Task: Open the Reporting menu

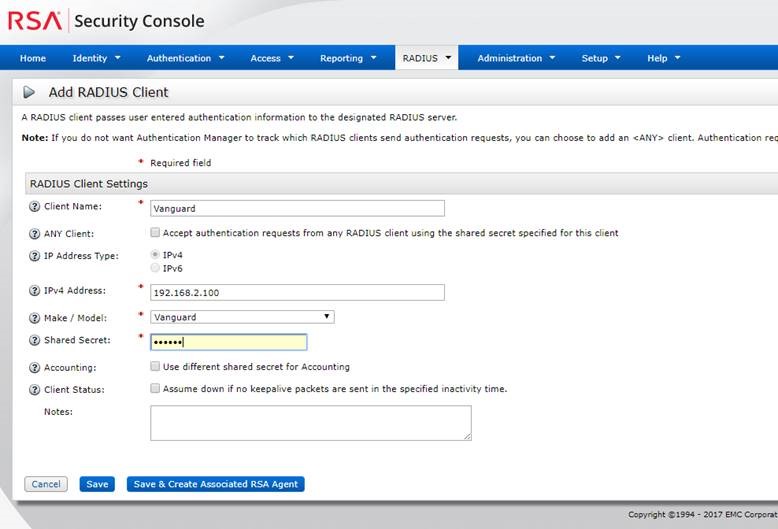Action: pos(348,58)
